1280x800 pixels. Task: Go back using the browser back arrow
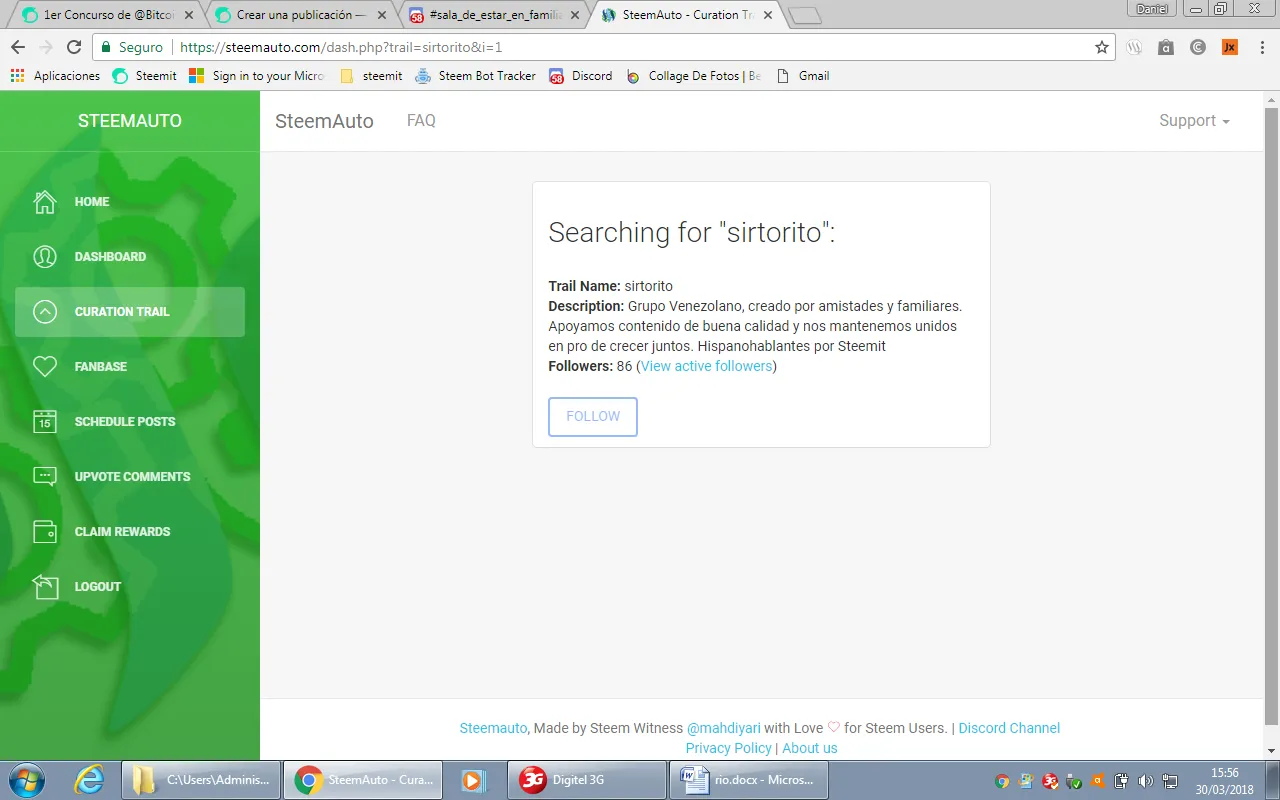click(18, 47)
